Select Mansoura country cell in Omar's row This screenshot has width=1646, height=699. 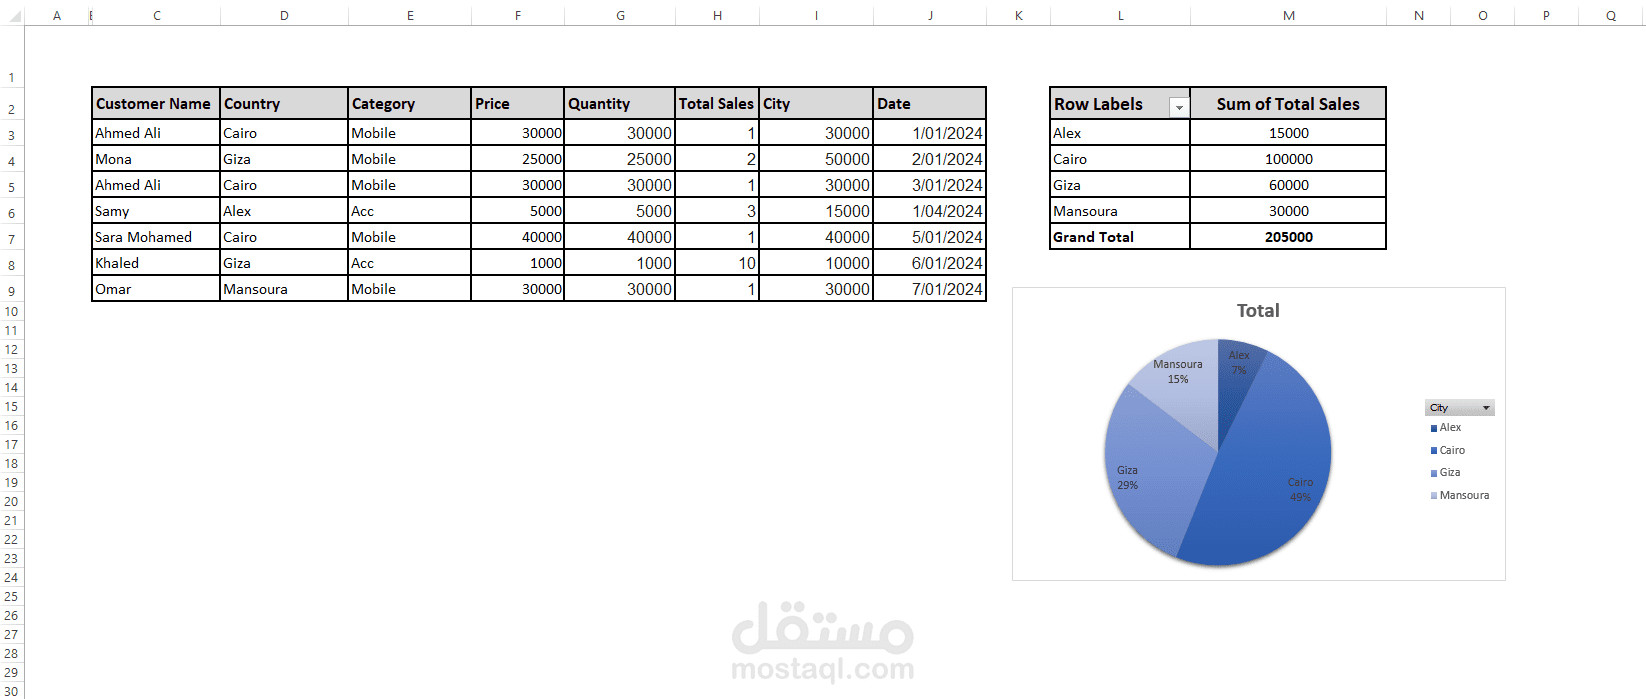tap(284, 289)
